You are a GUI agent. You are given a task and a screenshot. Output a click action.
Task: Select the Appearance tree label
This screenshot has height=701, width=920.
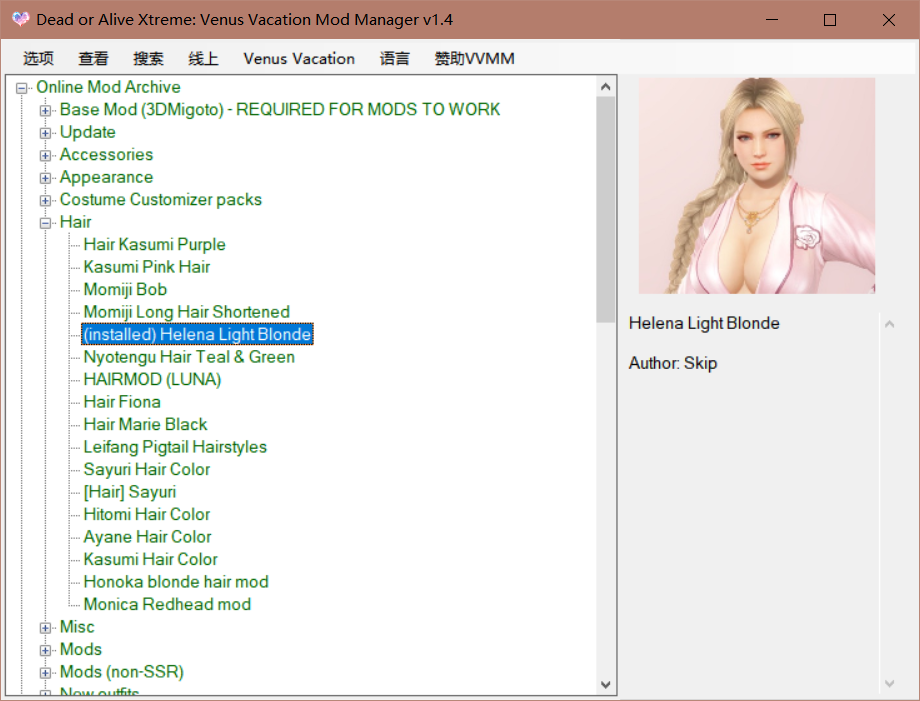pyautogui.click(x=106, y=177)
